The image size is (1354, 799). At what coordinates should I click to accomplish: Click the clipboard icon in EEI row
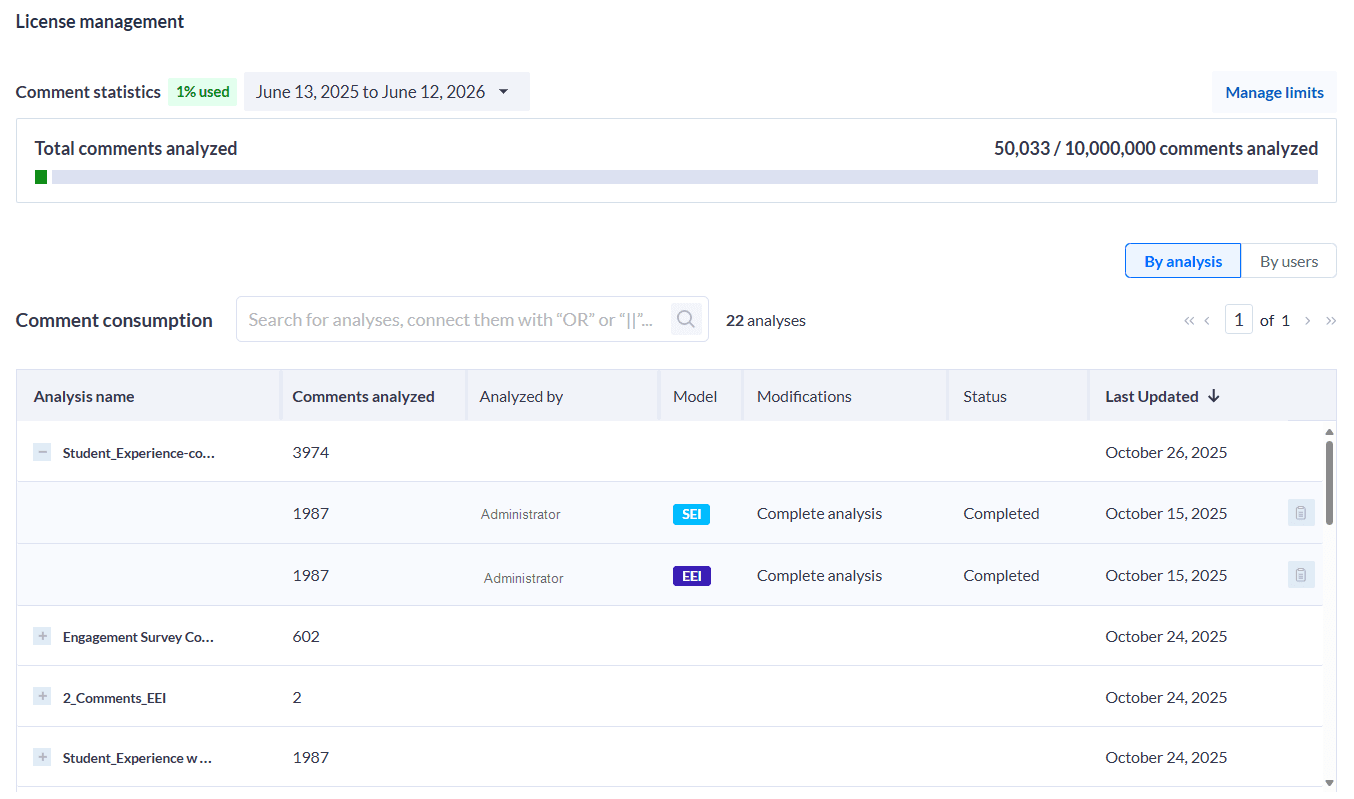point(1300,575)
